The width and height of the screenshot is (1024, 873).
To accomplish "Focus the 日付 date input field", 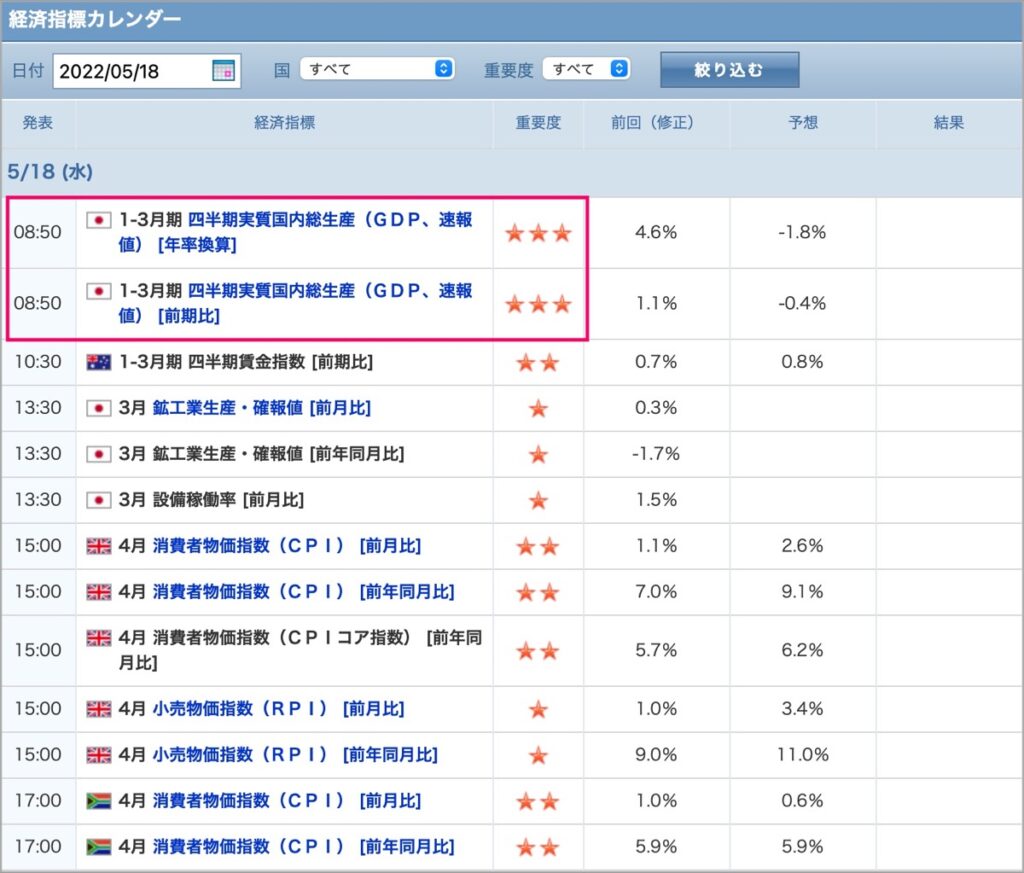I will tap(146, 71).
